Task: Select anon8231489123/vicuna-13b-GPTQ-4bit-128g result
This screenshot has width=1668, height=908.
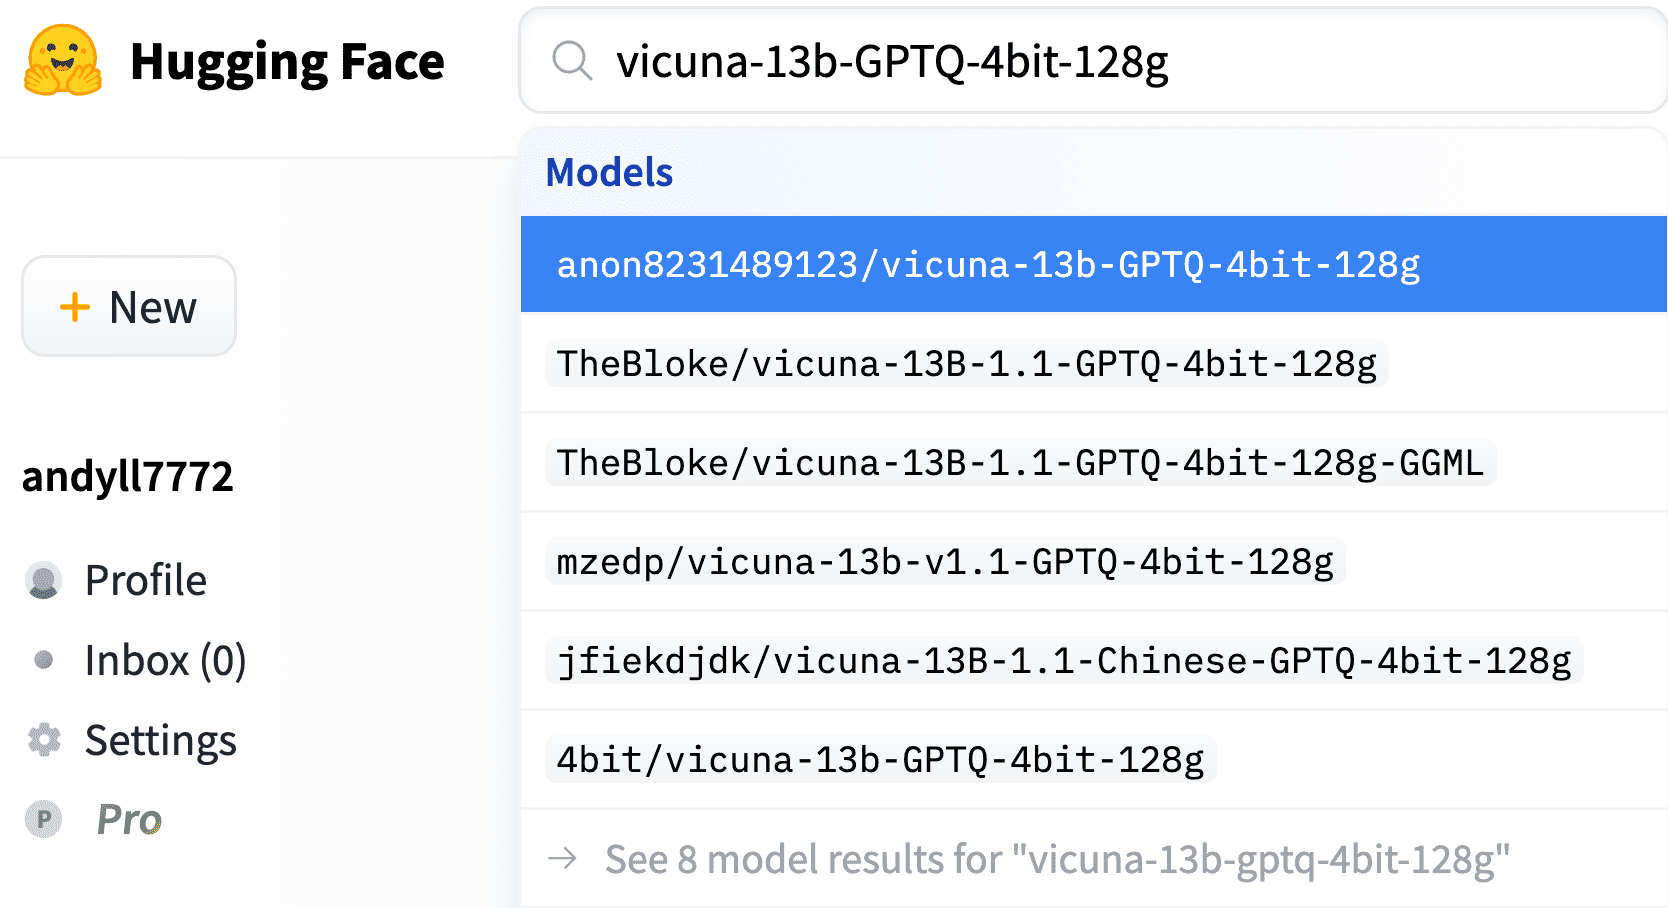Action: (988, 265)
